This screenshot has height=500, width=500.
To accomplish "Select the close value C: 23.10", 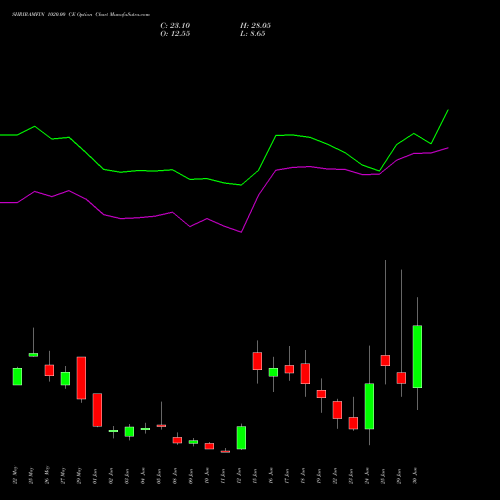I will coord(175,26).
